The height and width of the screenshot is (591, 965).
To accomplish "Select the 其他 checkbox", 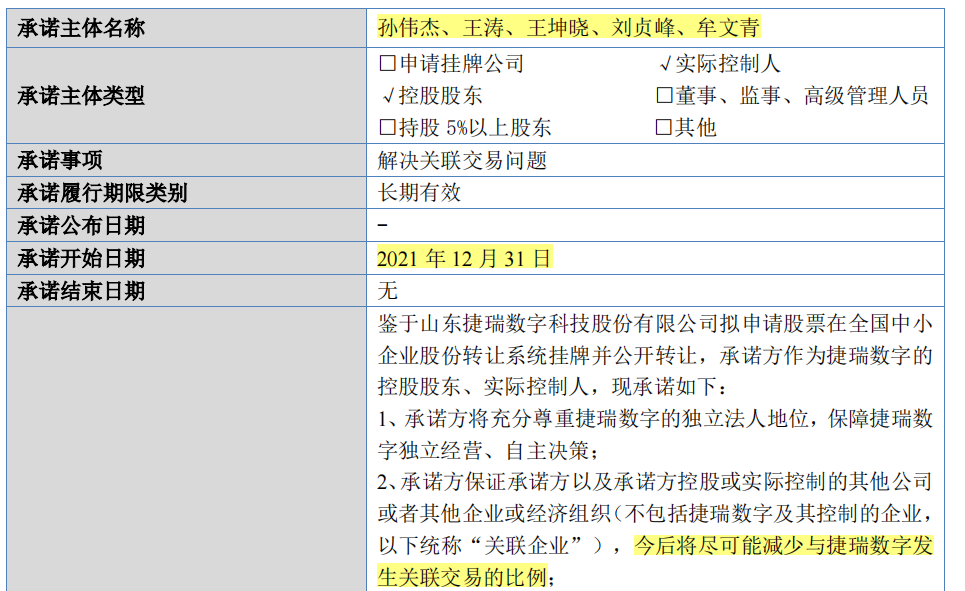I will pyautogui.click(x=664, y=127).
